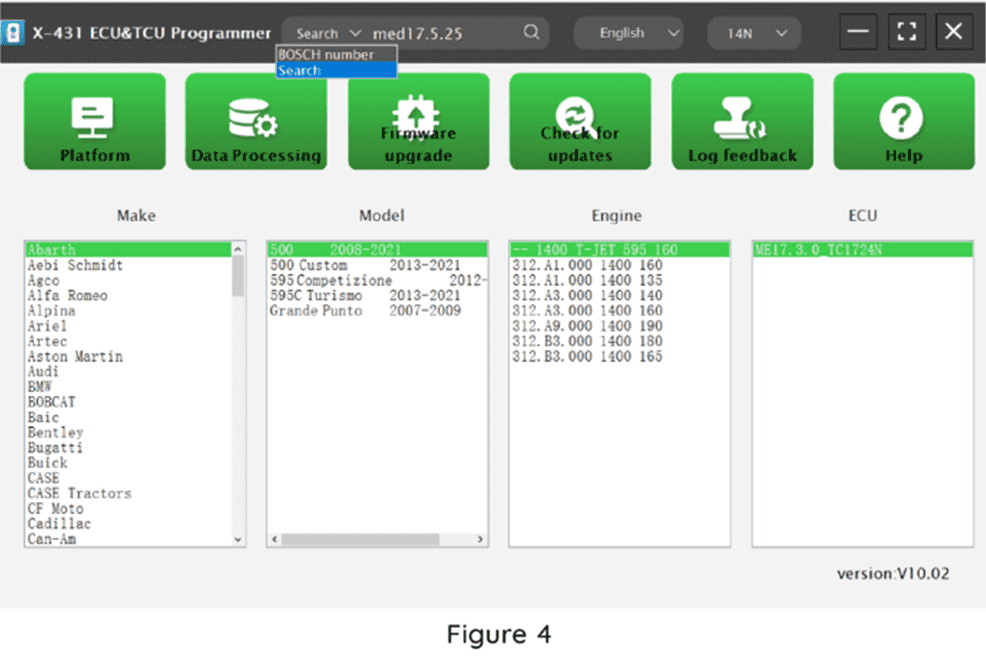Click Model list scroll right arrow

(x=480, y=540)
